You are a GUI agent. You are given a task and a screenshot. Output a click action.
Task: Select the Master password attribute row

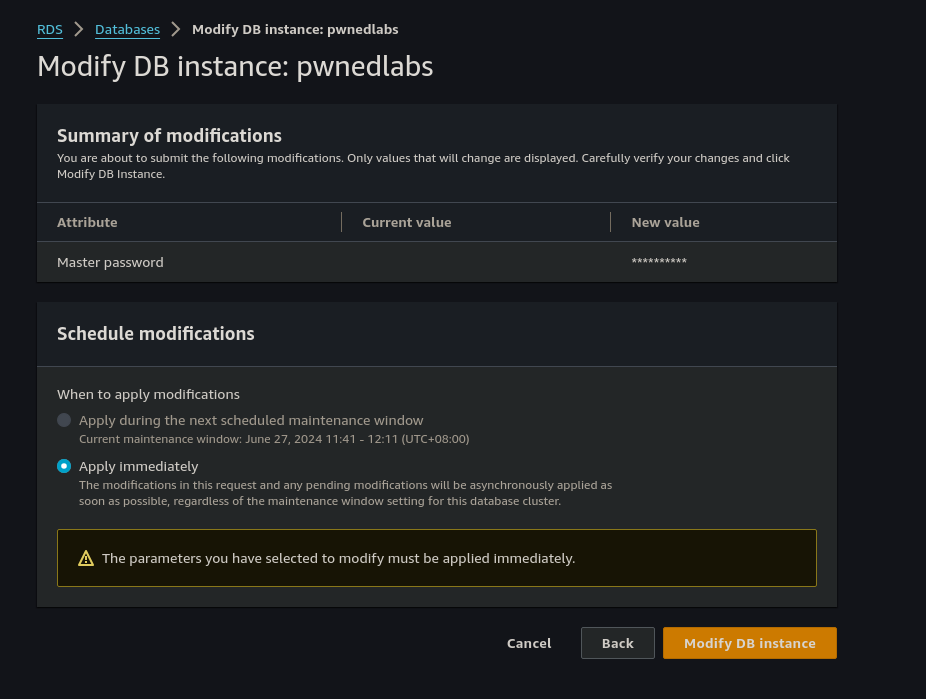click(110, 262)
